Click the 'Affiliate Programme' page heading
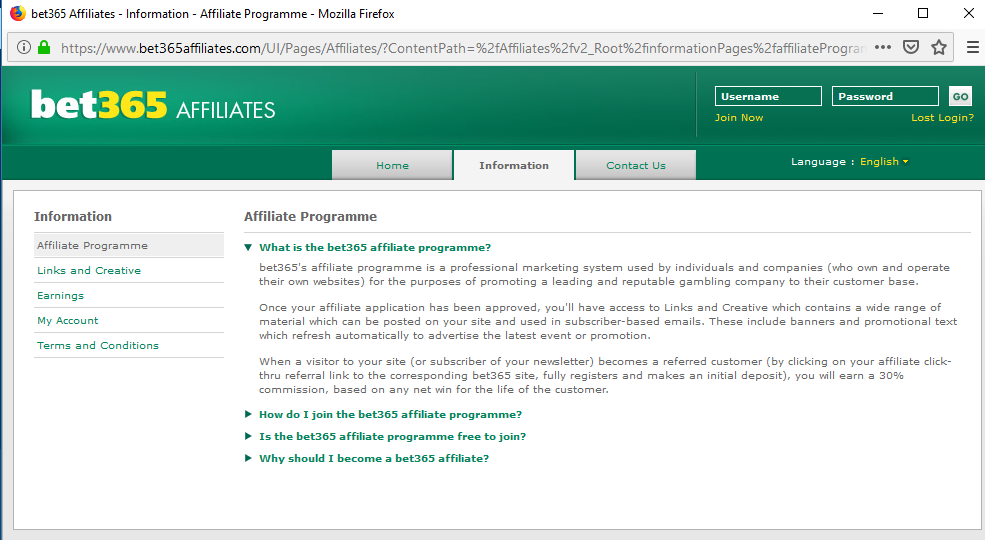Screen dimensions: 985x540 coord(310,217)
